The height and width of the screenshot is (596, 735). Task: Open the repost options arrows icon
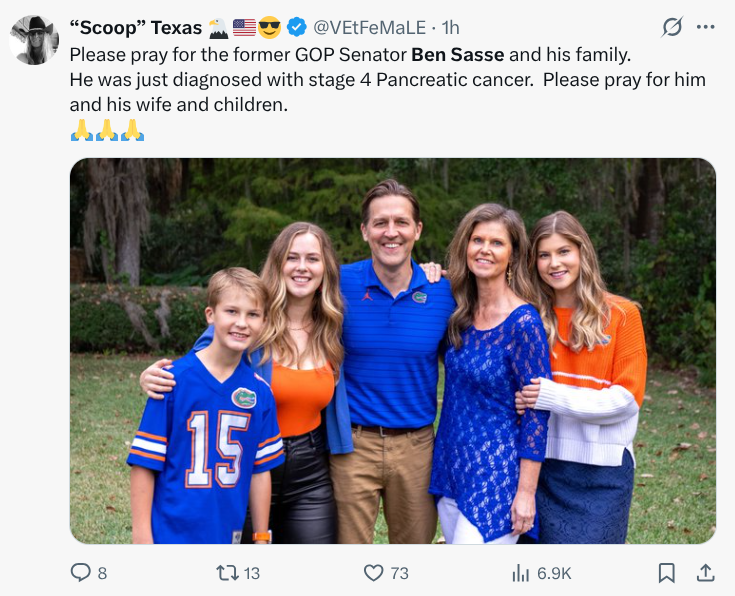227,572
